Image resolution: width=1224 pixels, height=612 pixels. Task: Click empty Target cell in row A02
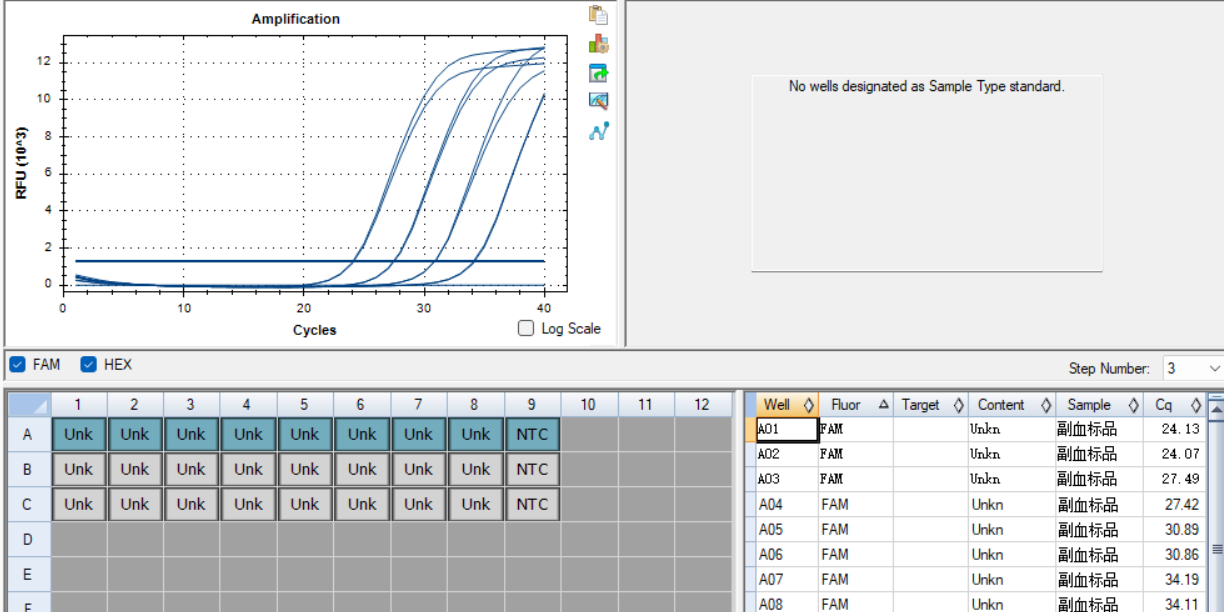[x=930, y=454]
